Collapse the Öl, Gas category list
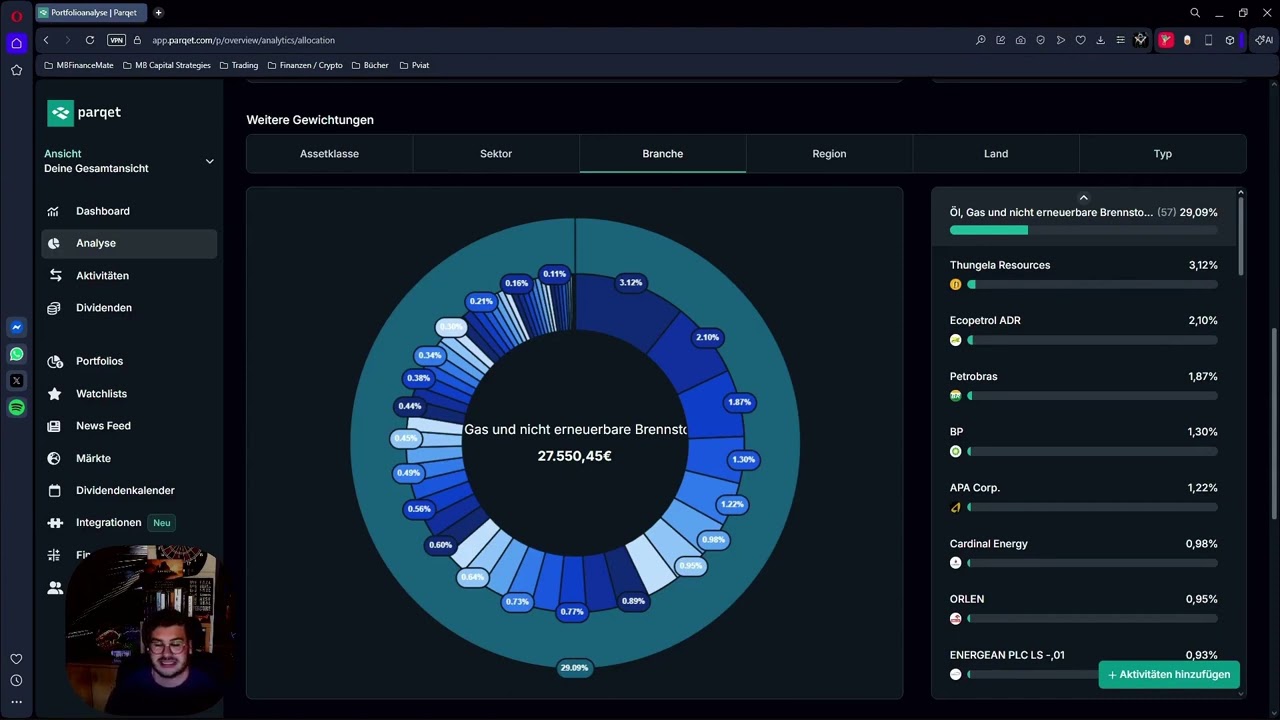Image resolution: width=1280 pixels, height=720 pixels. (1083, 197)
